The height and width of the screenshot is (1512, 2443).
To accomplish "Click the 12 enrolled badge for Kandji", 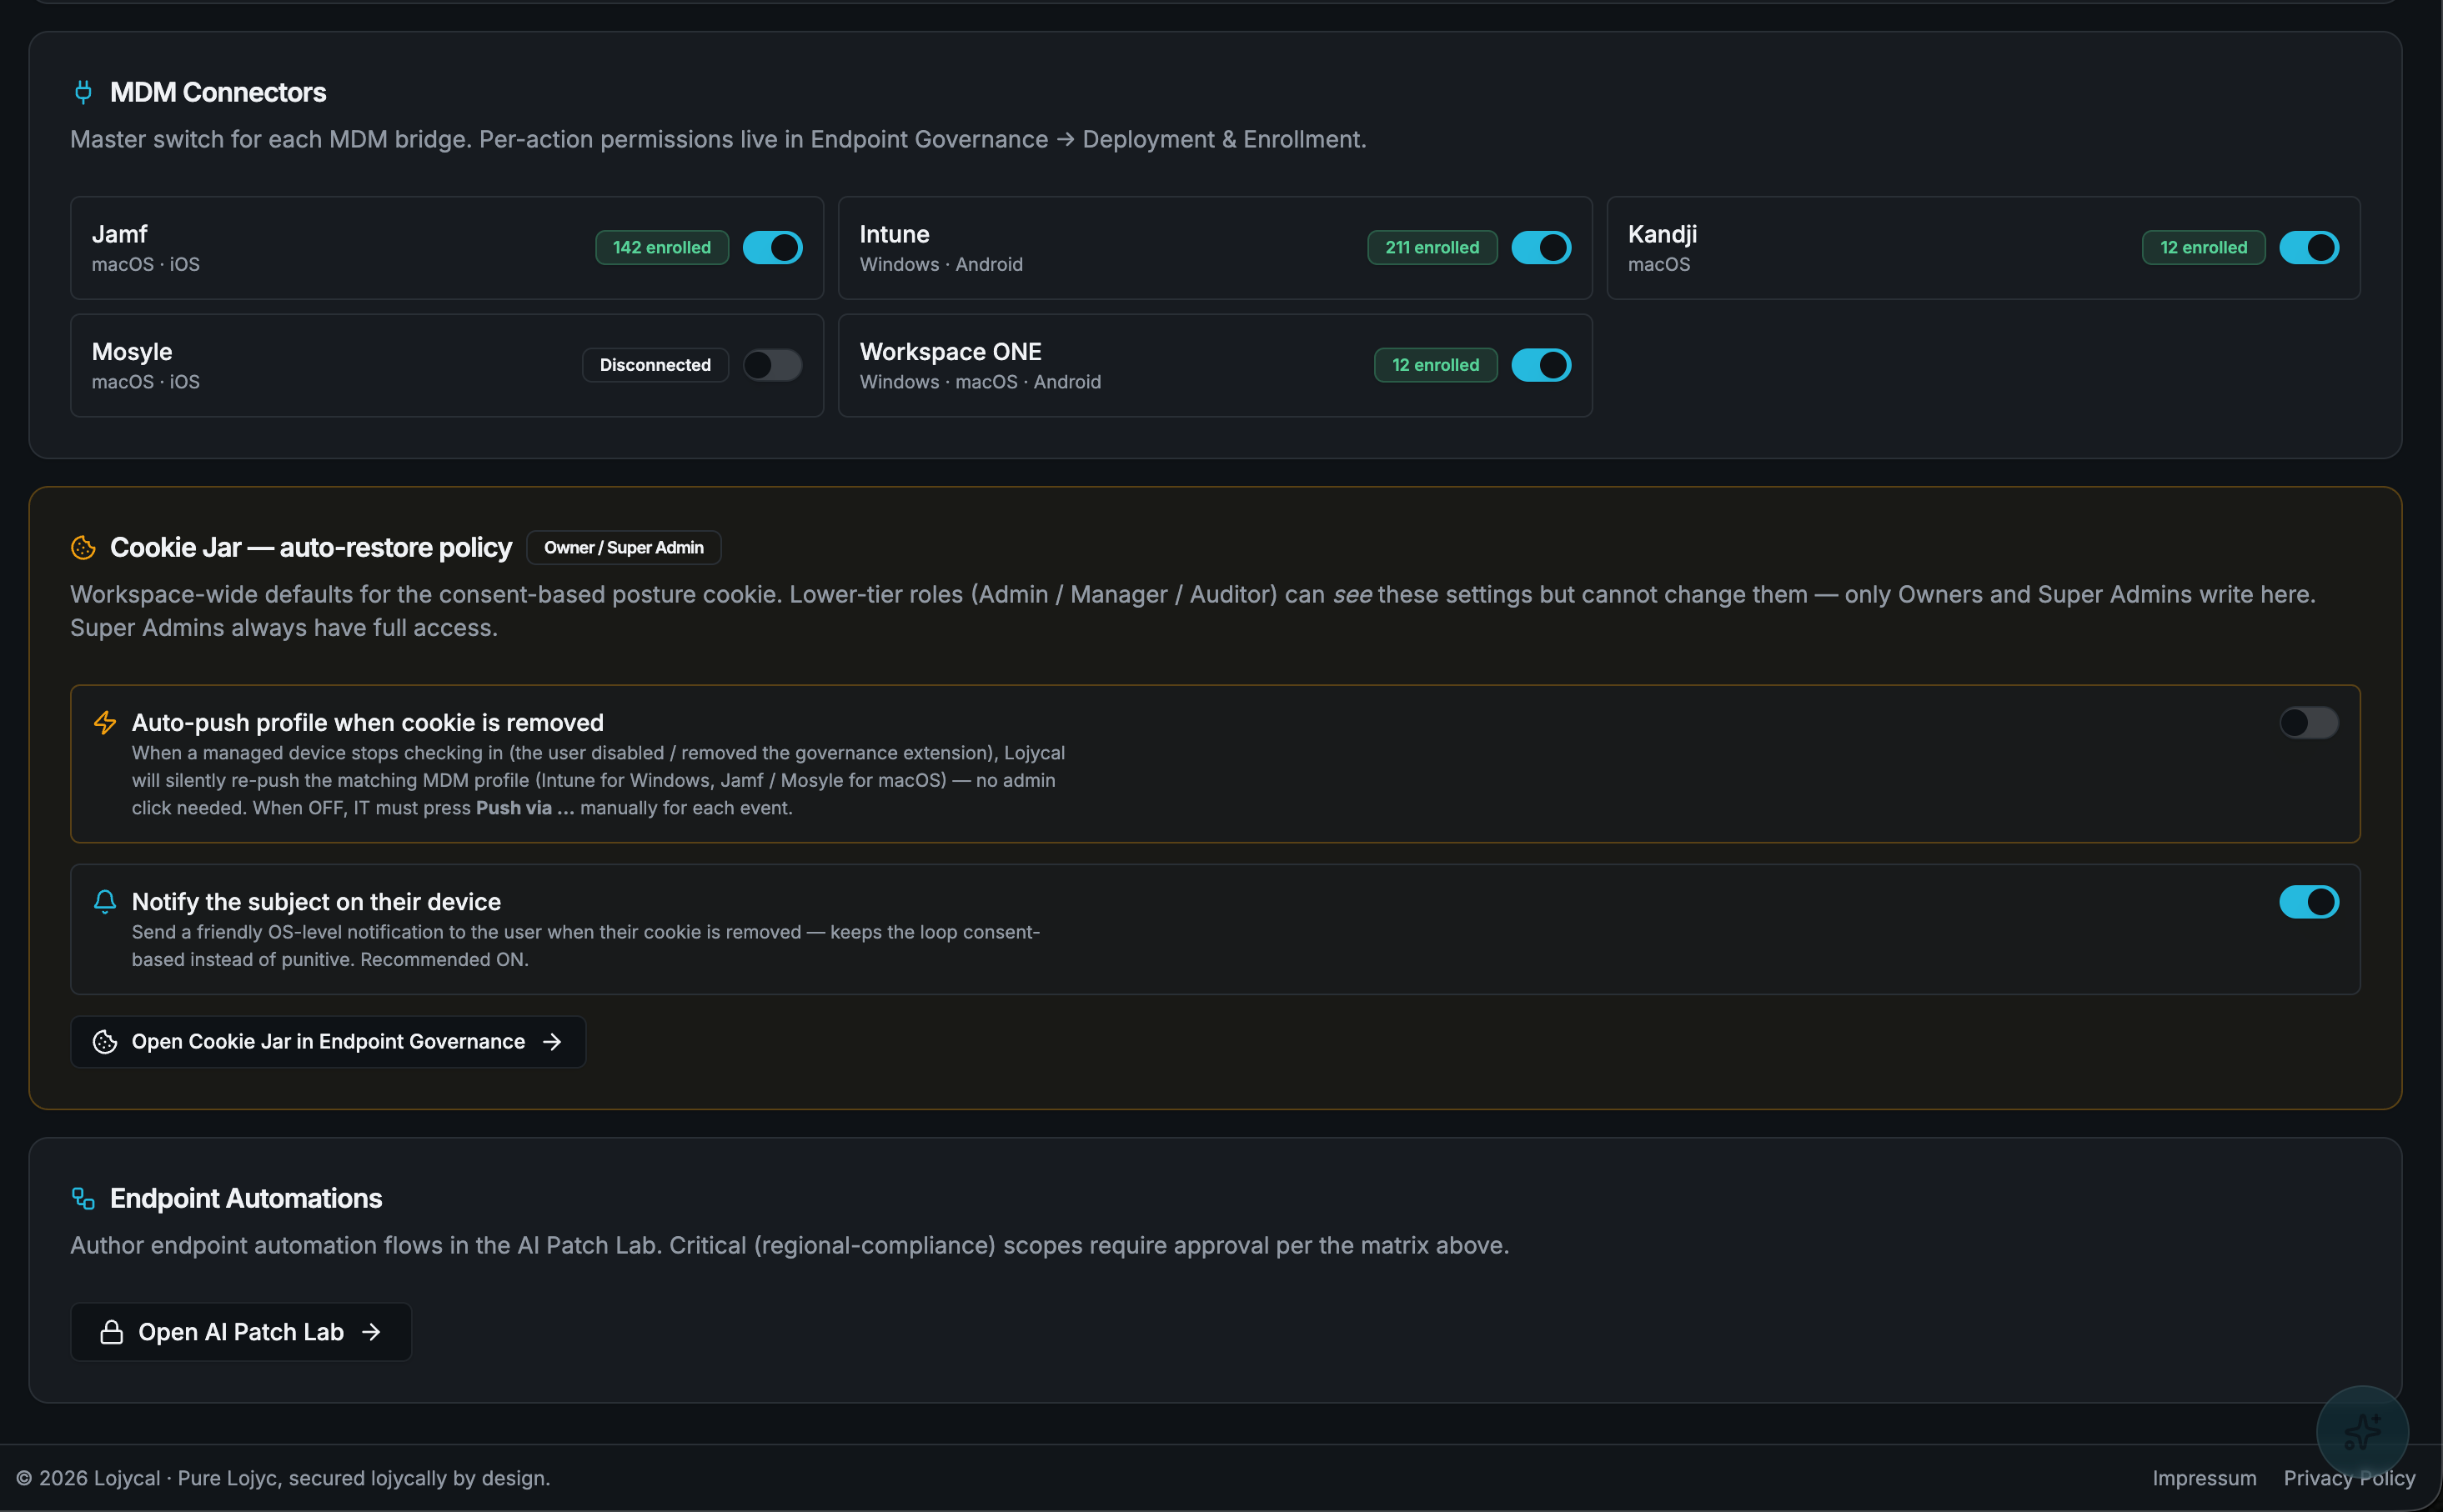I will coord(2203,248).
